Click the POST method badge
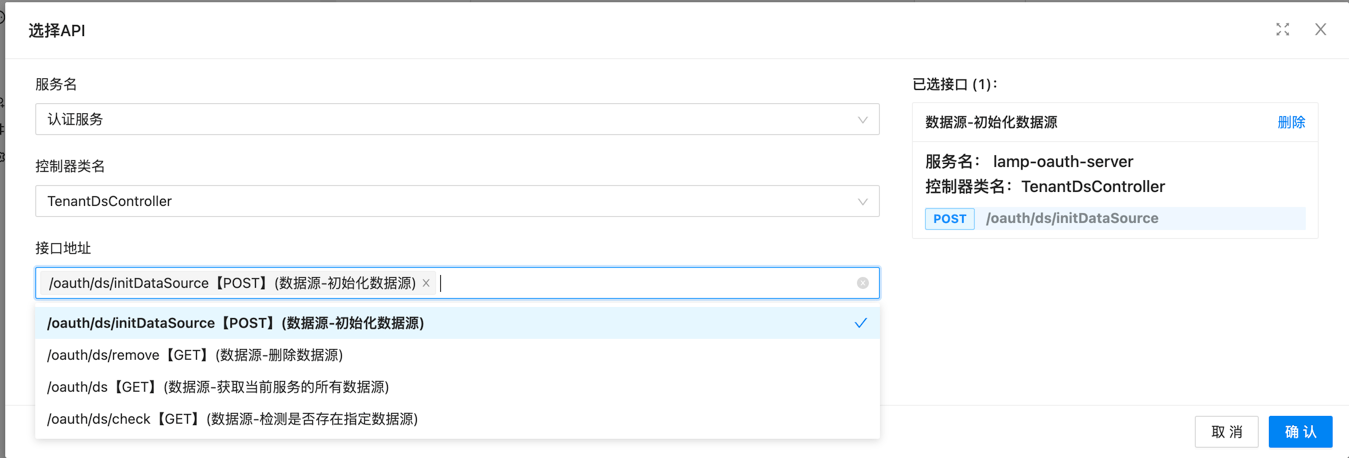This screenshot has height=458, width=1349. tap(949, 218)
